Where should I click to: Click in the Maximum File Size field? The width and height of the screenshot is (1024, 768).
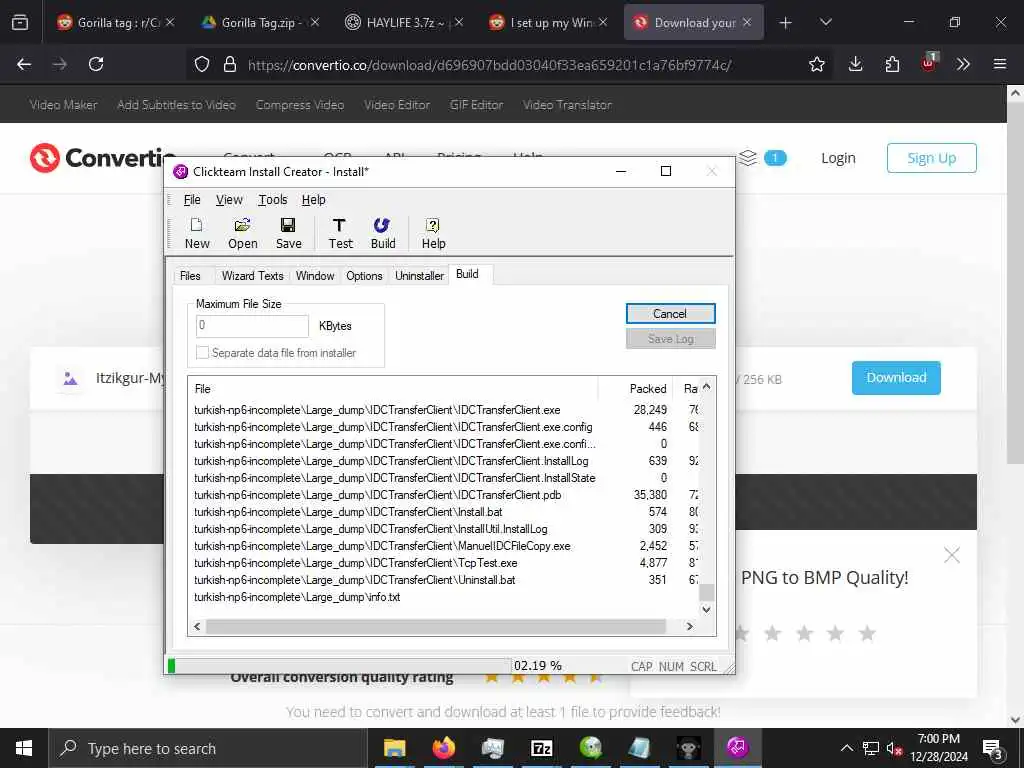pos(252,326)
